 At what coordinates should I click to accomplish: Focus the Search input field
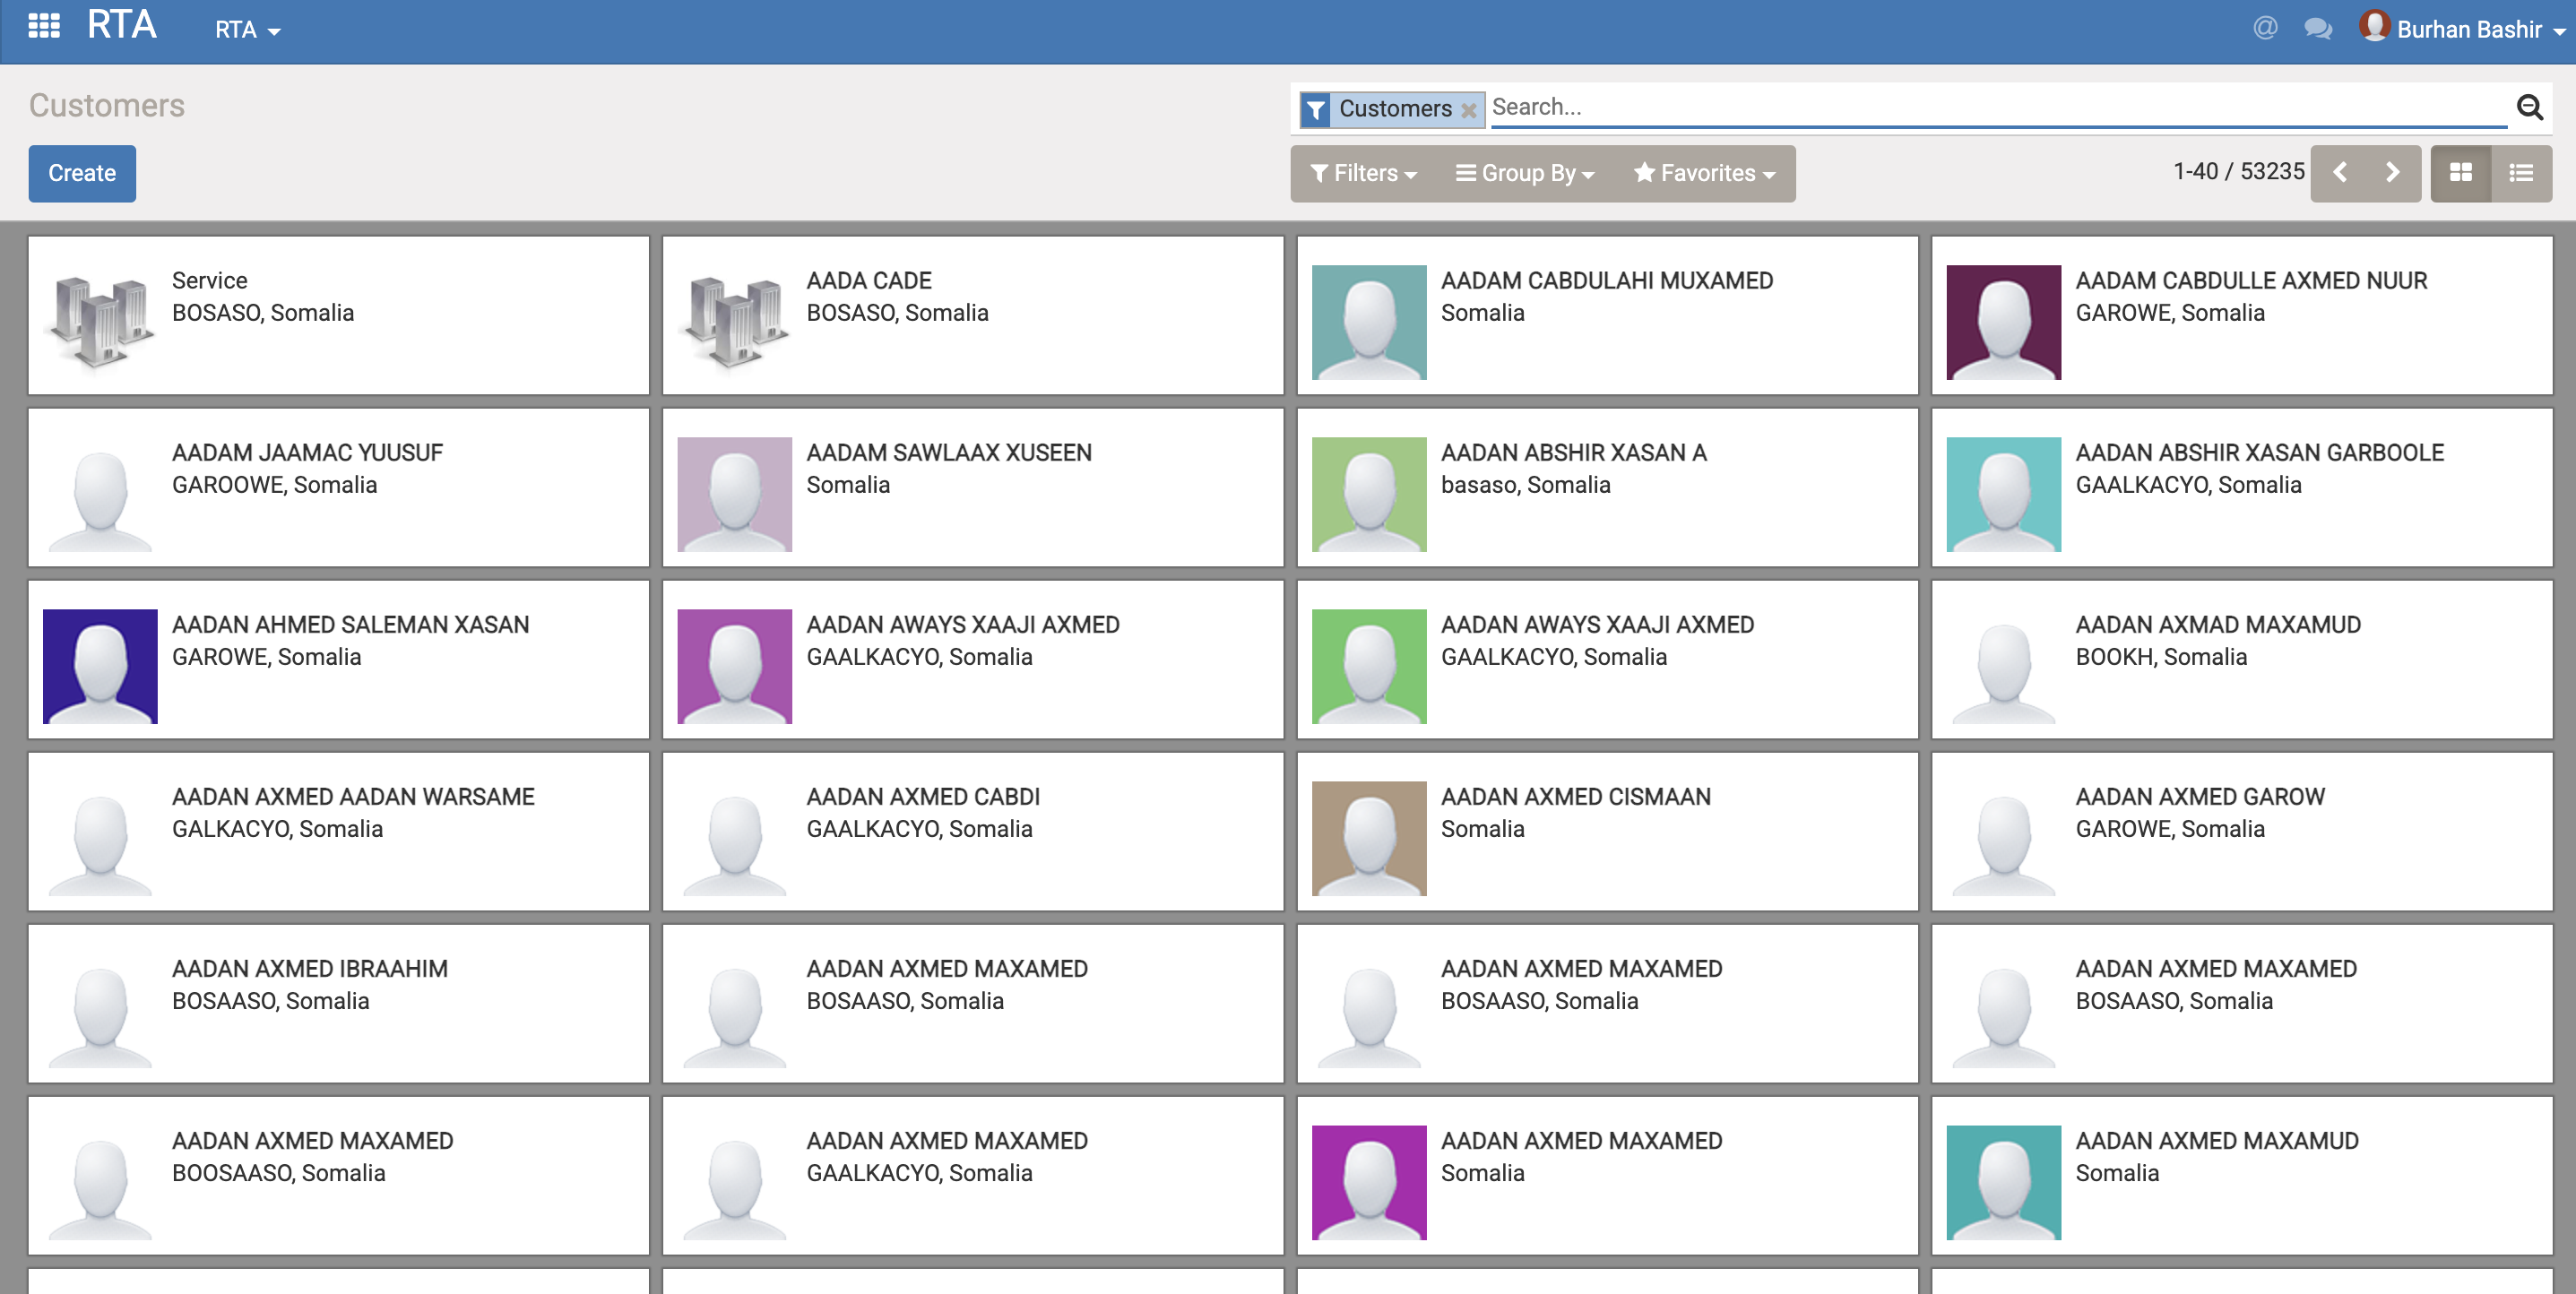[1998, 107]
